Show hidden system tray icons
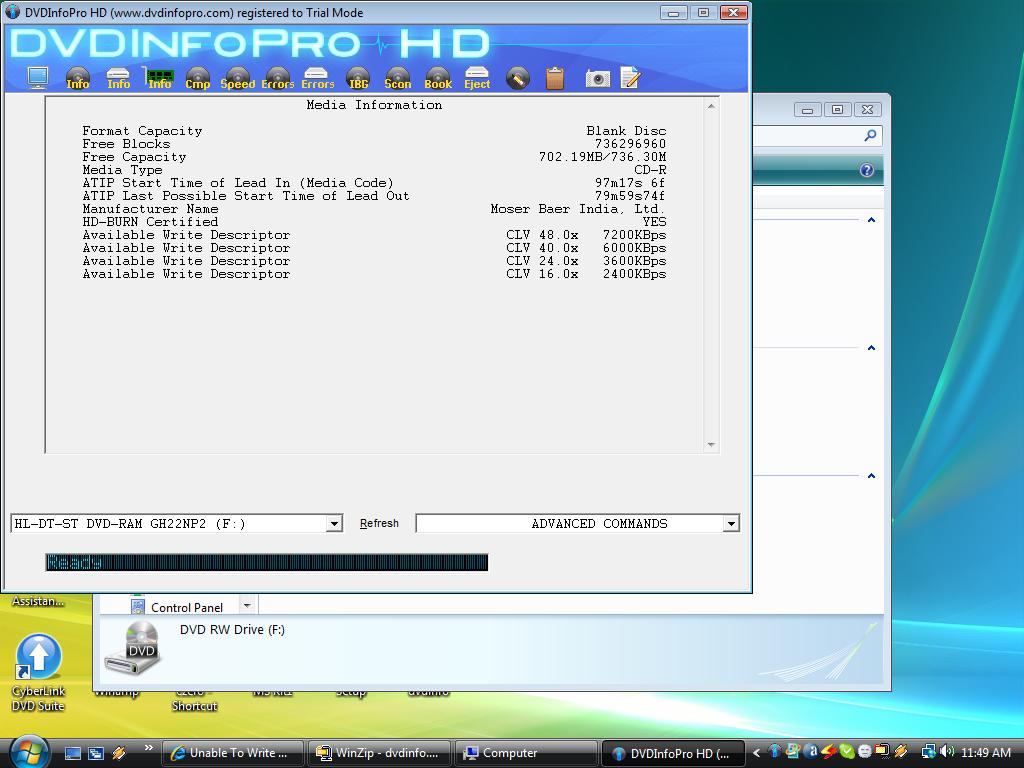This screenshot has height=768, width=1024. (x=756, y=753)
